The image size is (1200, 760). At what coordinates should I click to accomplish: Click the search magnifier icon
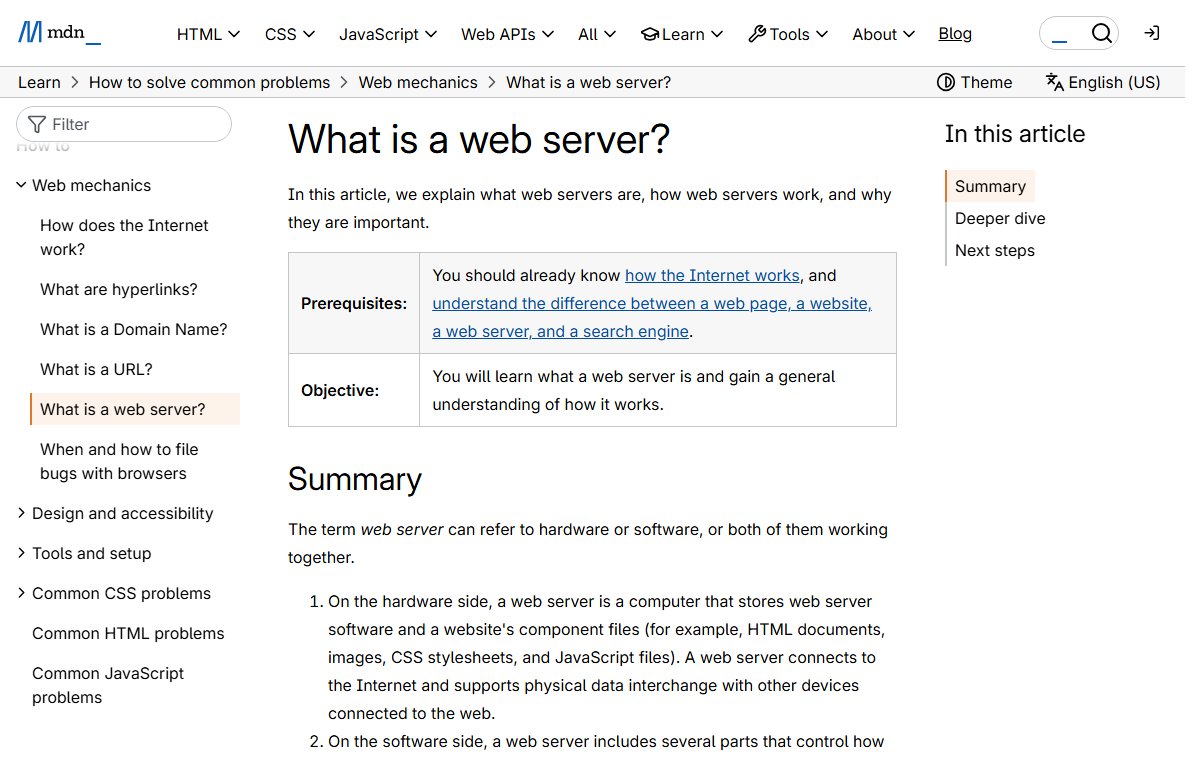pyautogui.click(x=1101, y=33)
